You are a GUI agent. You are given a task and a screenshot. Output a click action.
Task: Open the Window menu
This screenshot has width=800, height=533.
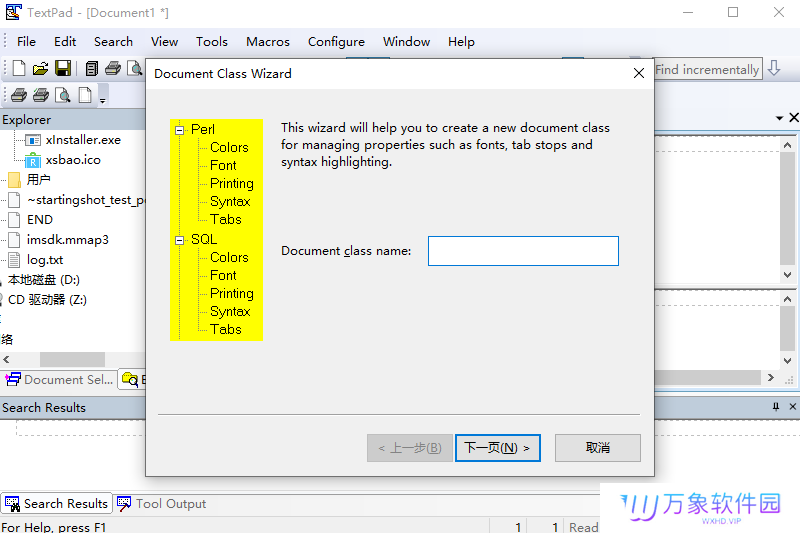click(407, 42)
